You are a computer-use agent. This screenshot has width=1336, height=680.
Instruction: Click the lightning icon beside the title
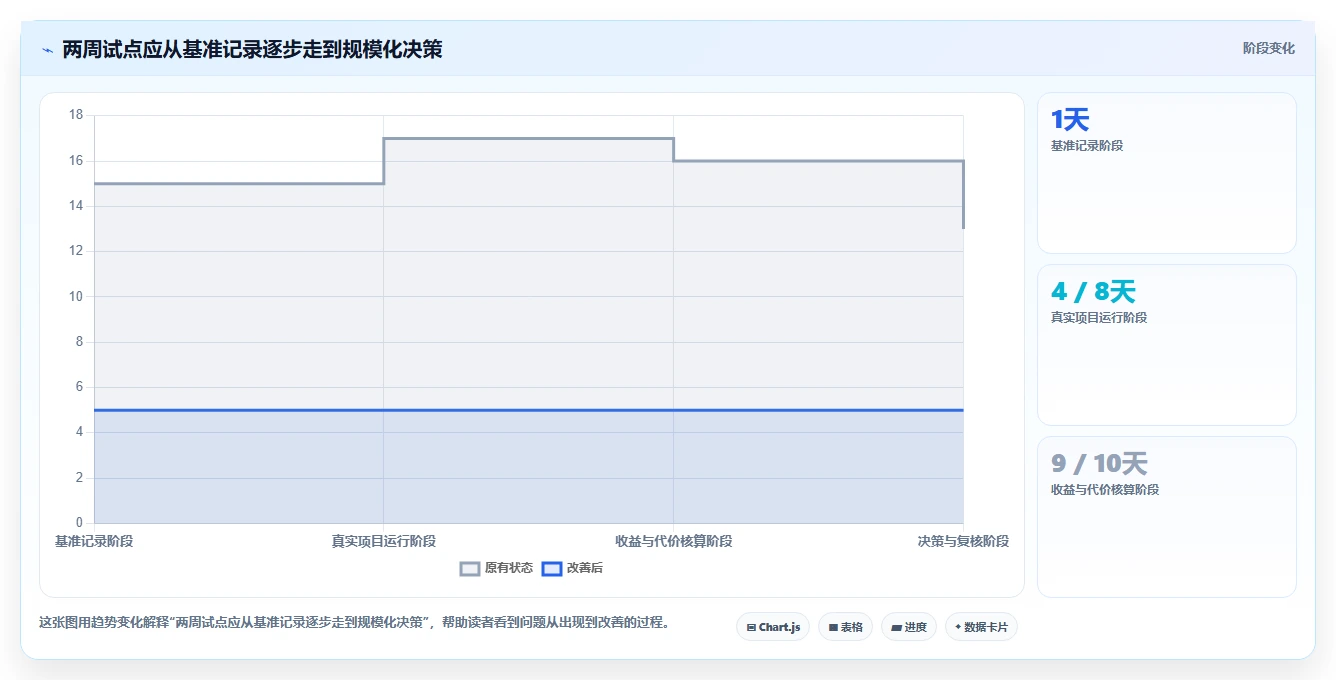point(47,50)
